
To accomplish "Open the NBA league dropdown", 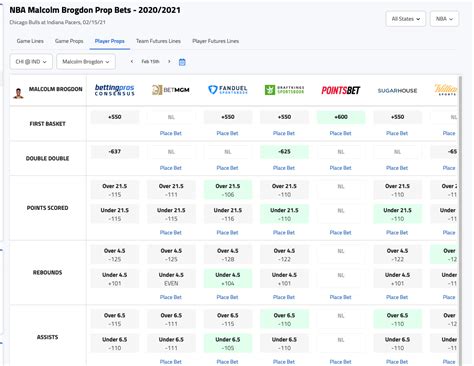I will click(x=444, y=19).
